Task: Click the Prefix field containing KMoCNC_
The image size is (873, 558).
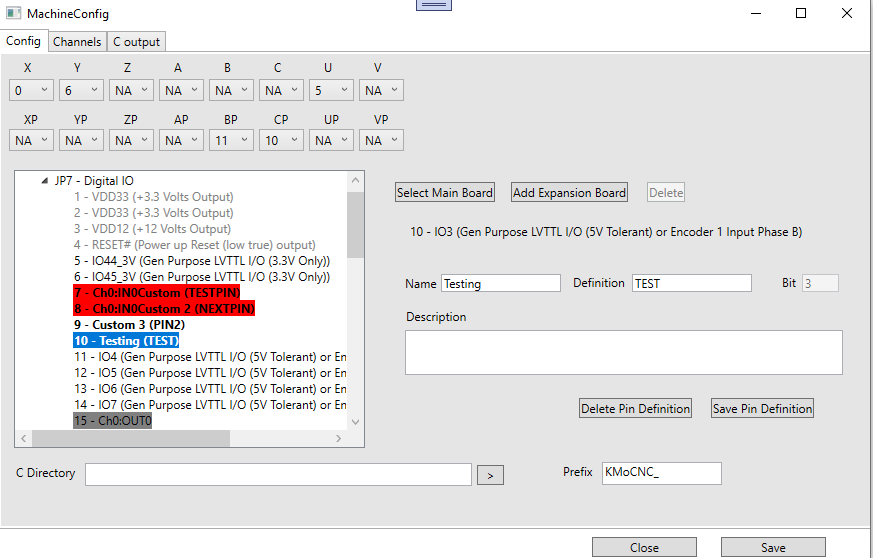Action: coord(660,473)
